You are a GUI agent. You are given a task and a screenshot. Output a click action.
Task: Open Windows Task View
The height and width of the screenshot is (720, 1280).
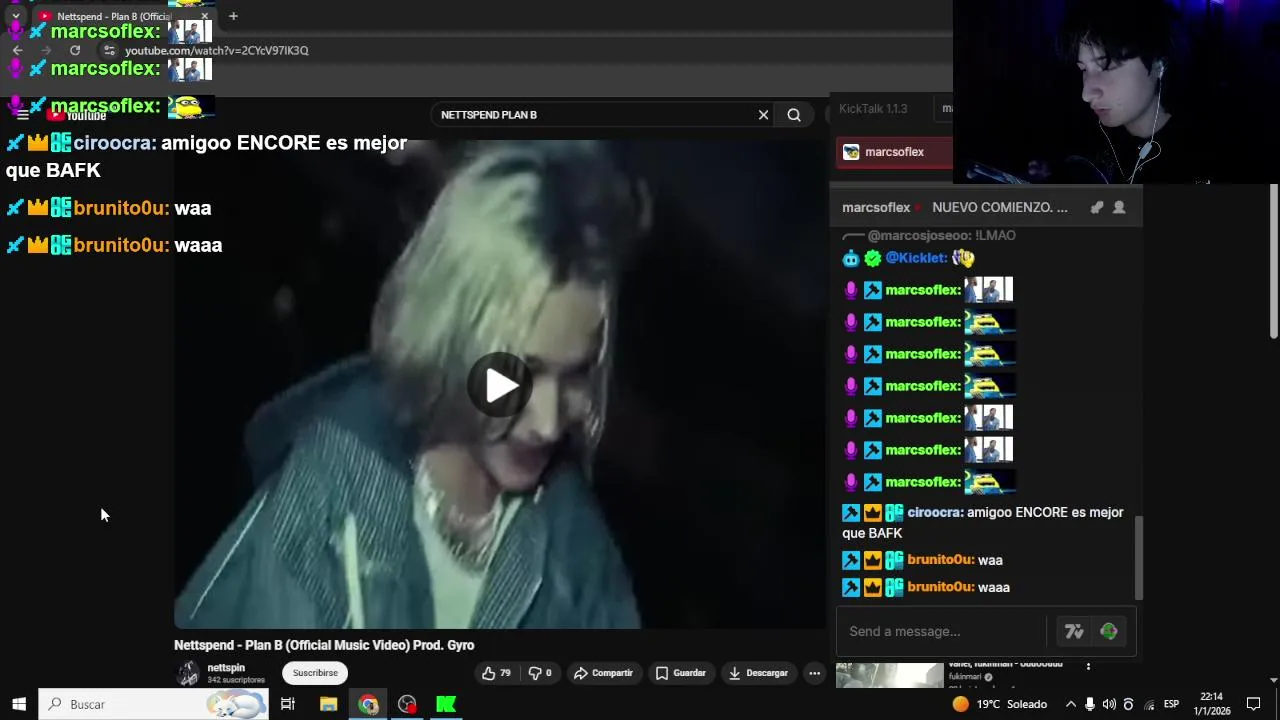287,704
